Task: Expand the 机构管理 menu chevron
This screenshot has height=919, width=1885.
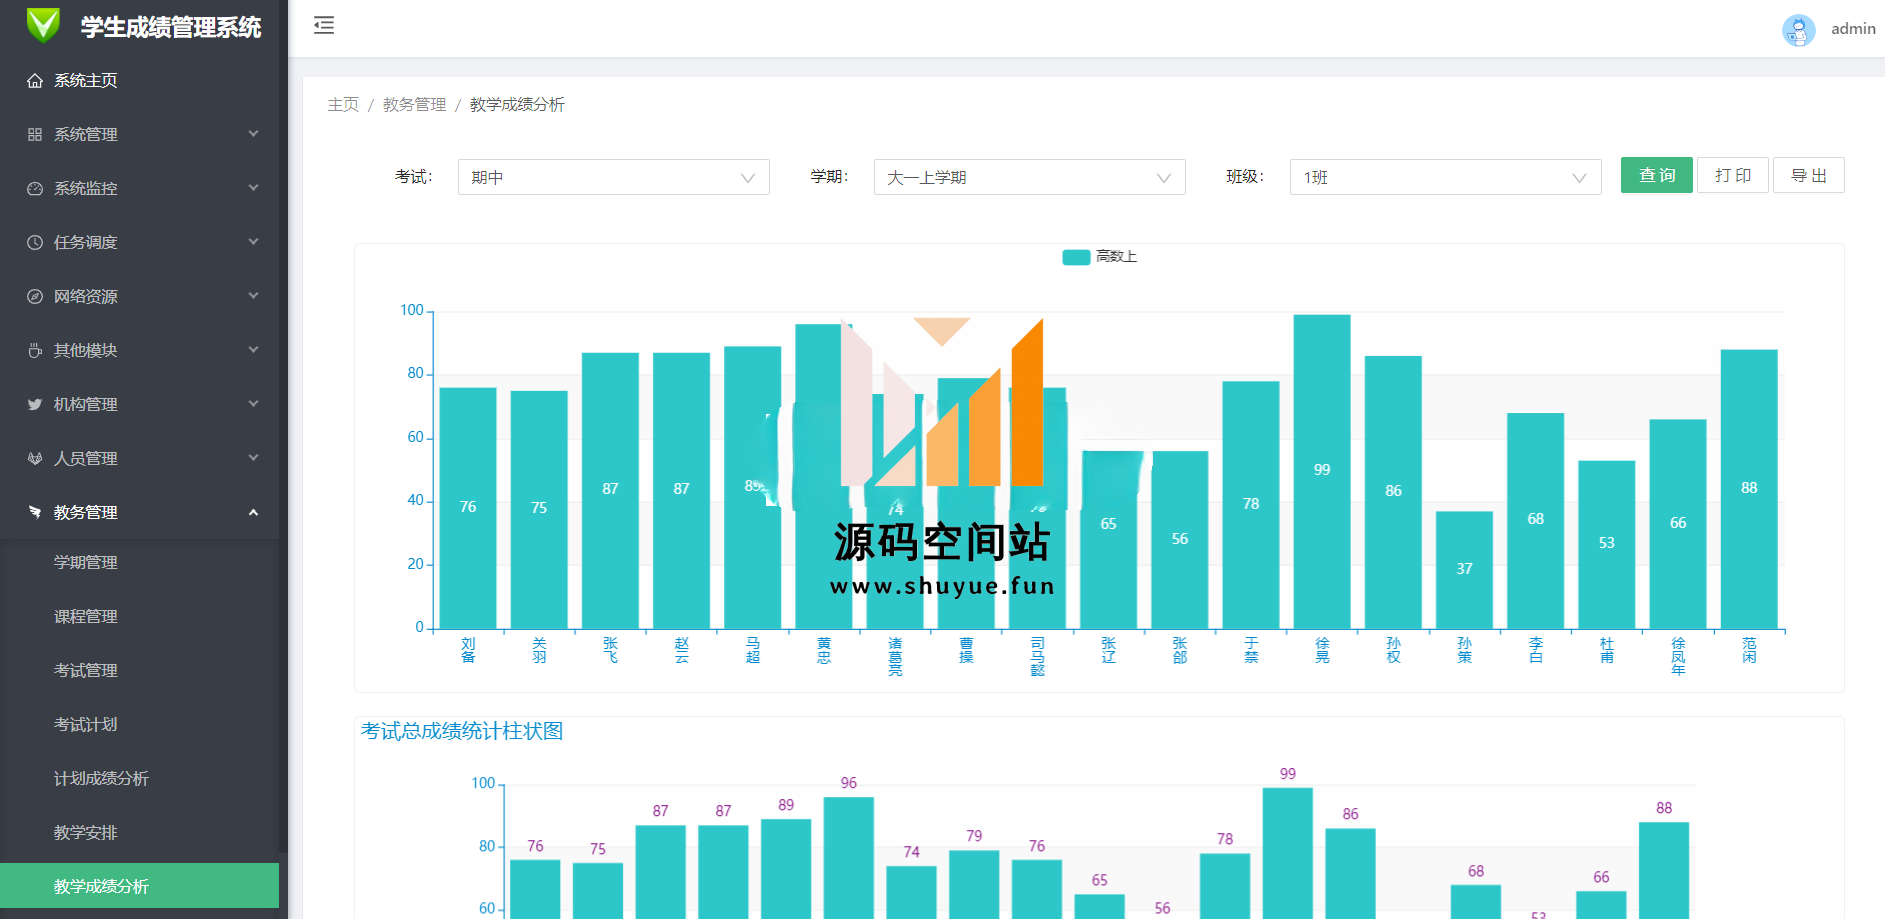Action: [253, 404]
